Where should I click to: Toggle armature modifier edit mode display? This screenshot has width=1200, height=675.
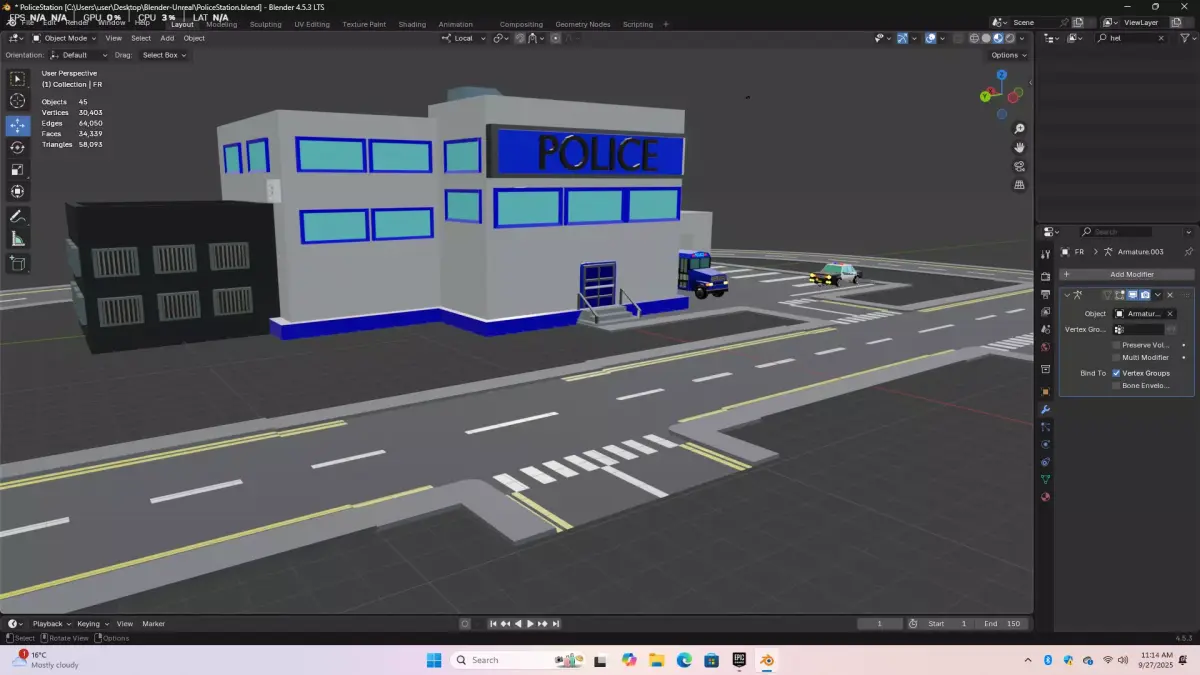click(x=1120, y=295)
